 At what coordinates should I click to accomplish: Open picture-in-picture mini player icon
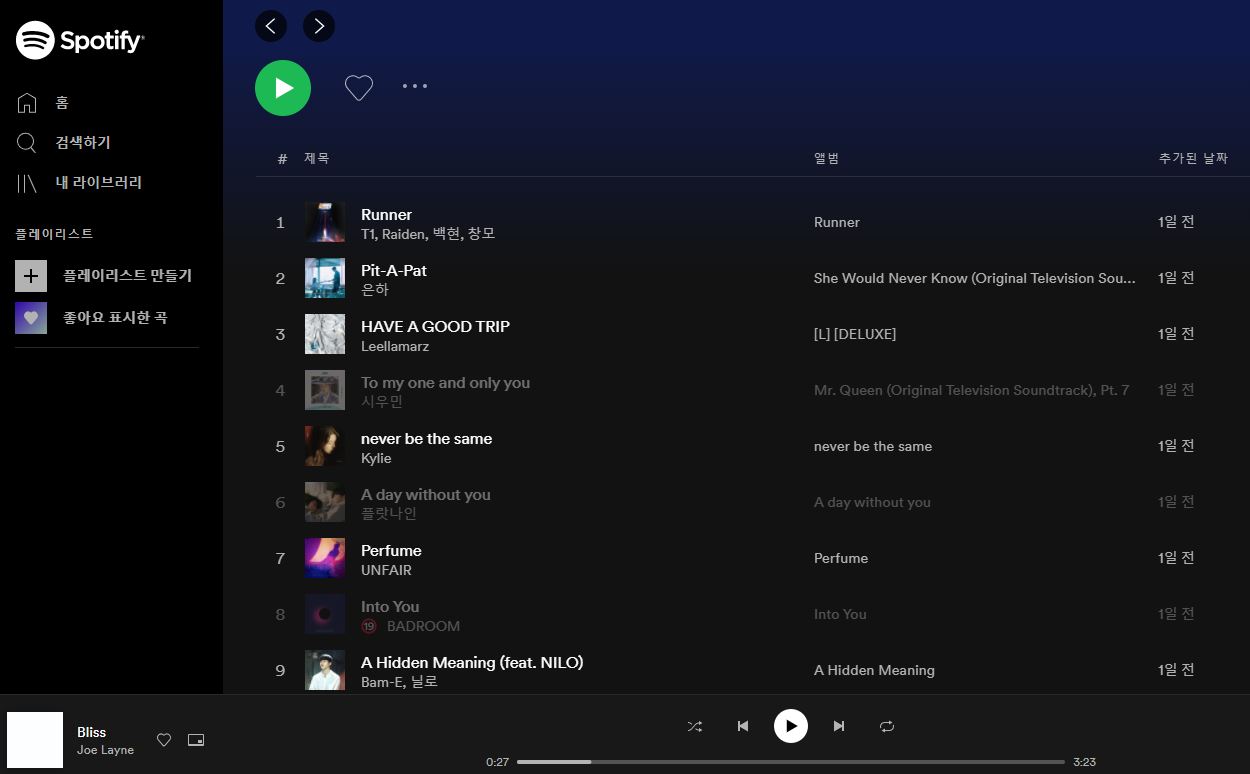tap(196, 740)
